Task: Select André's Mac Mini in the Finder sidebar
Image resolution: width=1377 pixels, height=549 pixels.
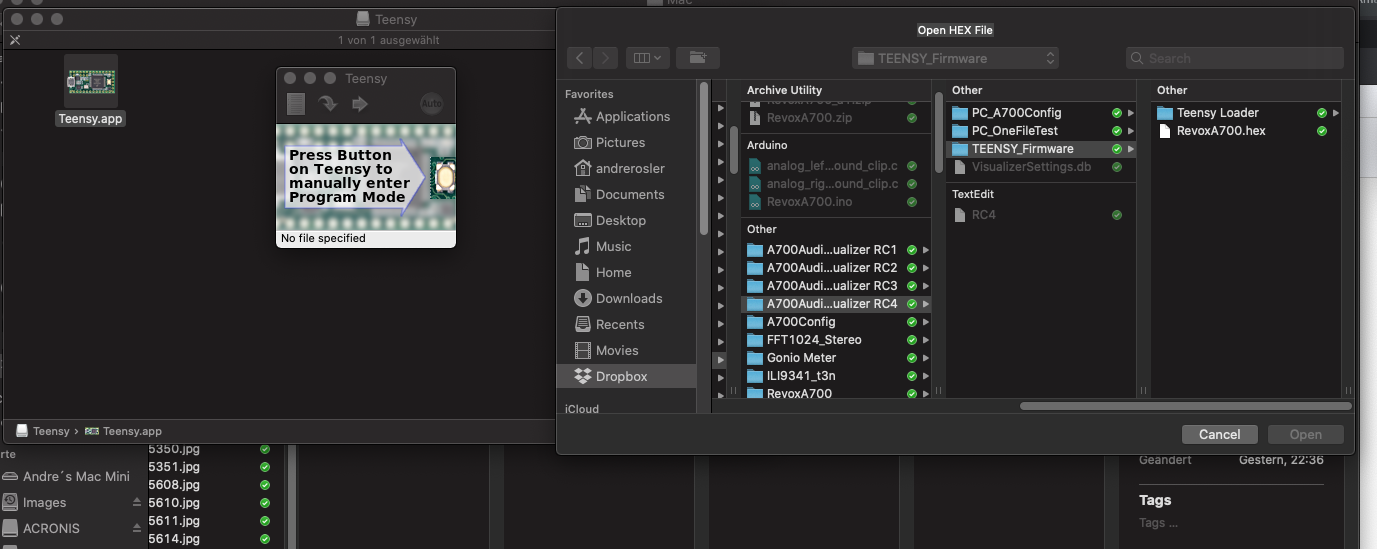Action: pyautogui.click(x=66, y=476)
